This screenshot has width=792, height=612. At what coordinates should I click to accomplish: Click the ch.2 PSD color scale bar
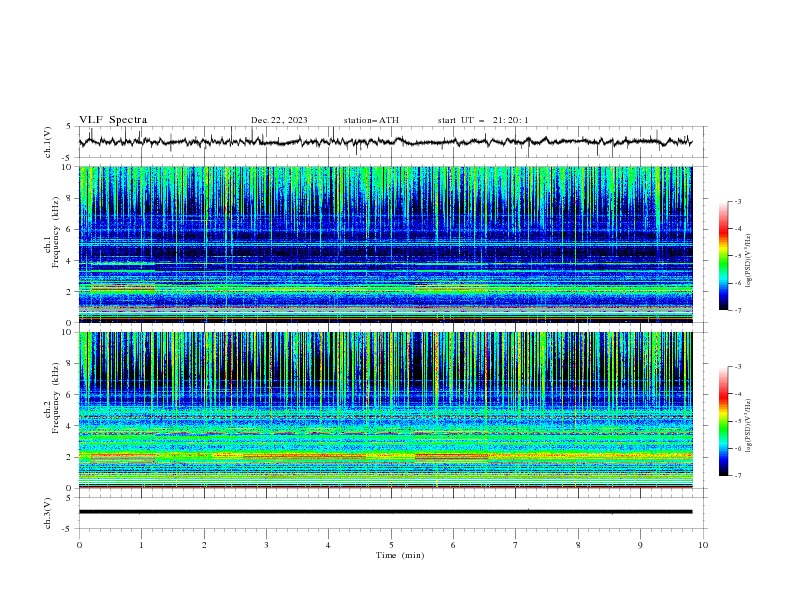[723, 421]
